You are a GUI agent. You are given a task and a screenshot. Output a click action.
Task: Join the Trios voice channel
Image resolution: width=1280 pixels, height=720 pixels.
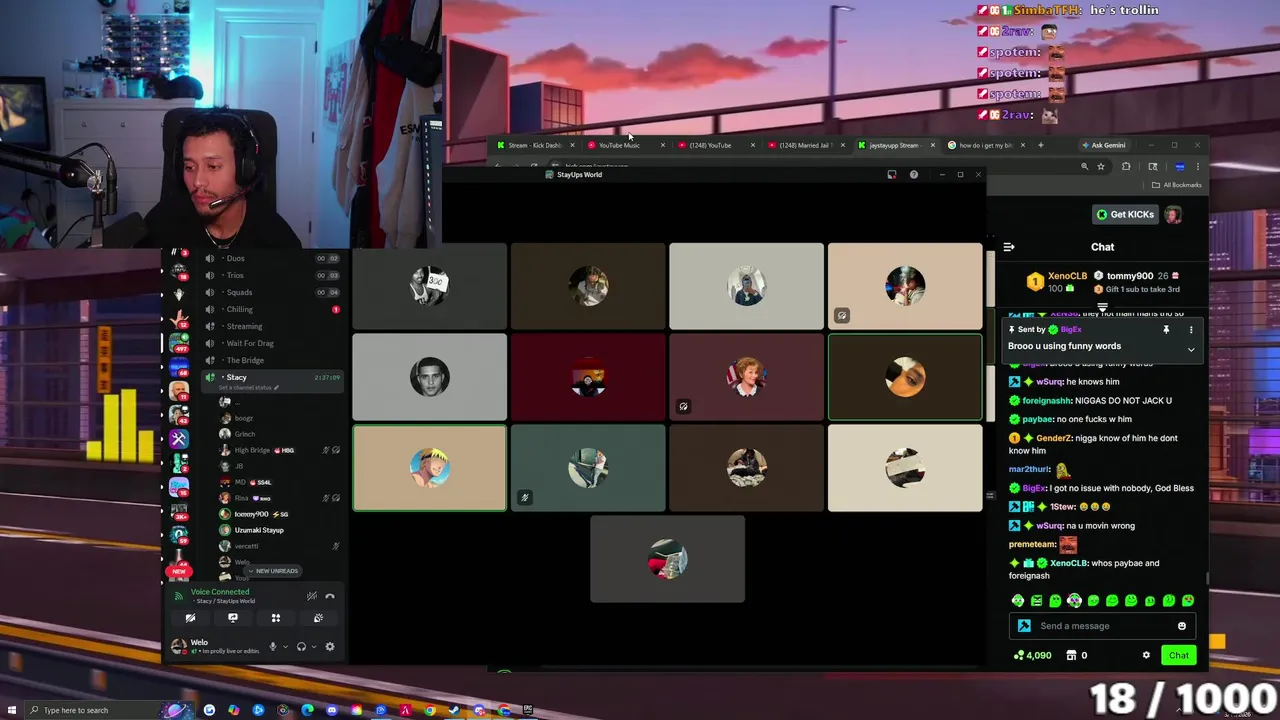271,275
